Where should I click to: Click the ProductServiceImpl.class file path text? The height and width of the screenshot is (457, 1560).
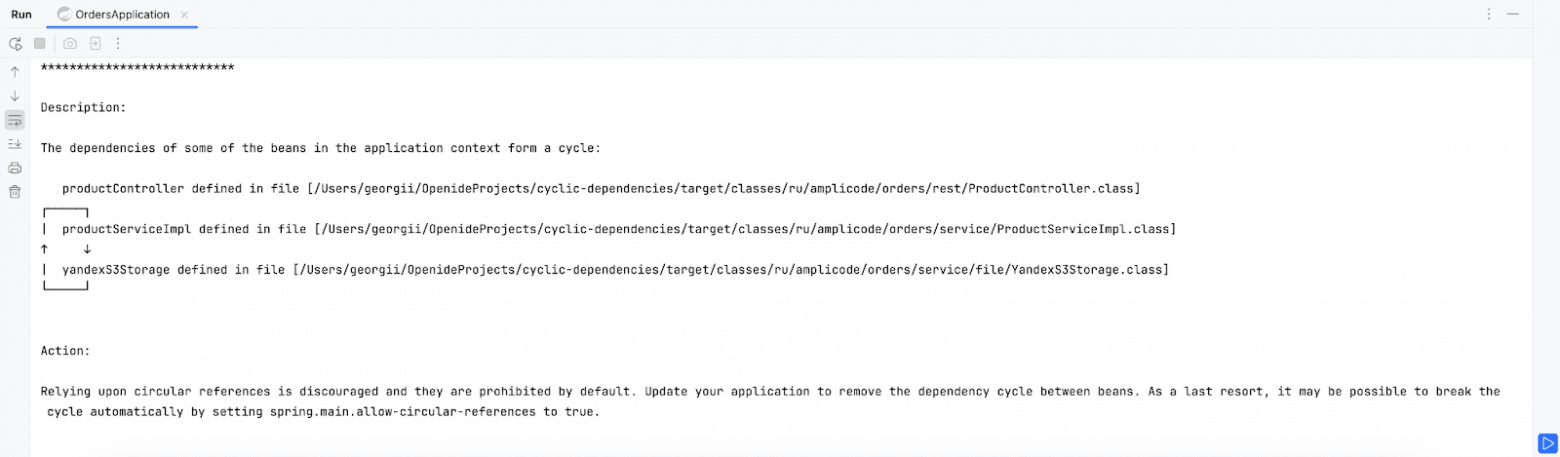coord(745,229)
